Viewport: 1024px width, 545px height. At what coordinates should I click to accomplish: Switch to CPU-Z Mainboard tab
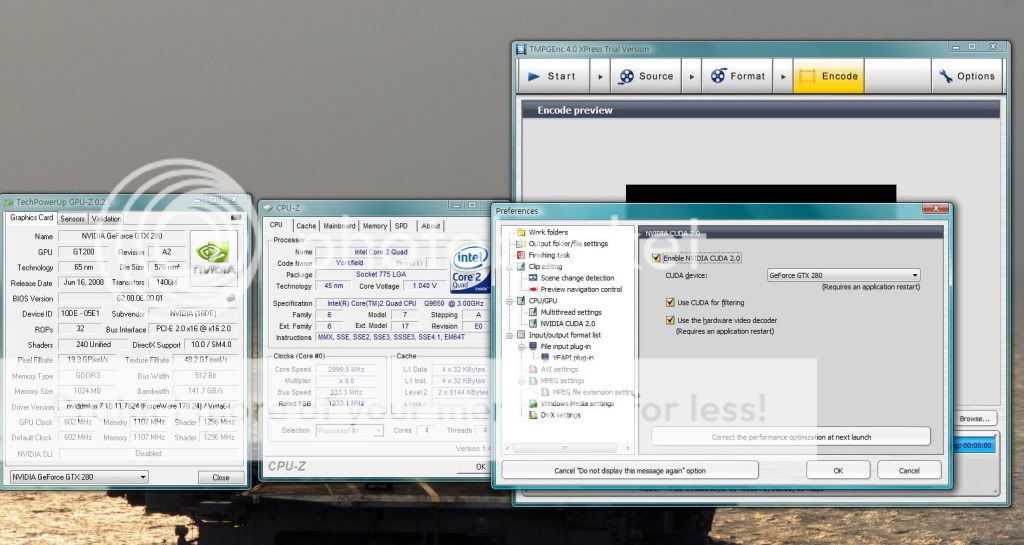(340, 226)
